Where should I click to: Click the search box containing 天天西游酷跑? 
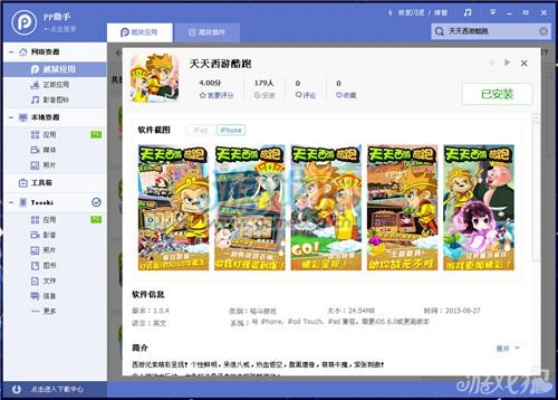click(491, 31)
